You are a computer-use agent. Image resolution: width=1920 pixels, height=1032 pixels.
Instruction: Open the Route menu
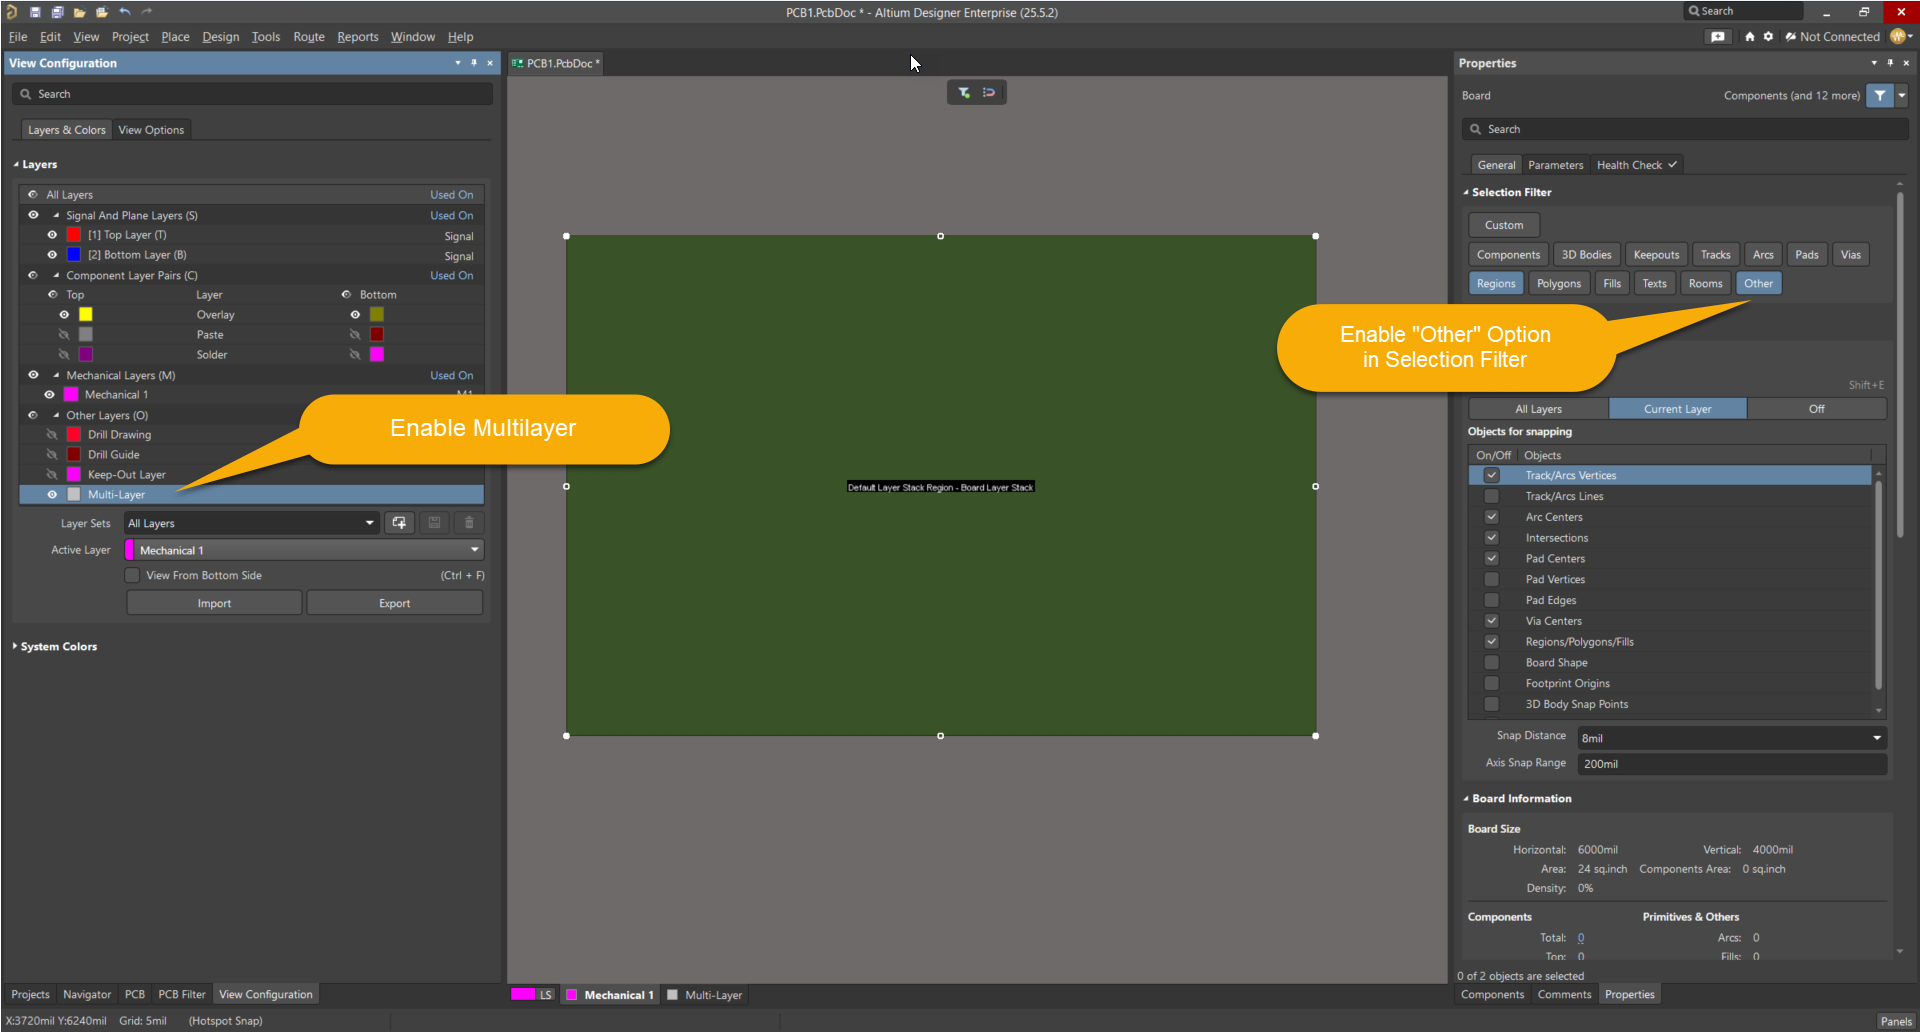309,37
